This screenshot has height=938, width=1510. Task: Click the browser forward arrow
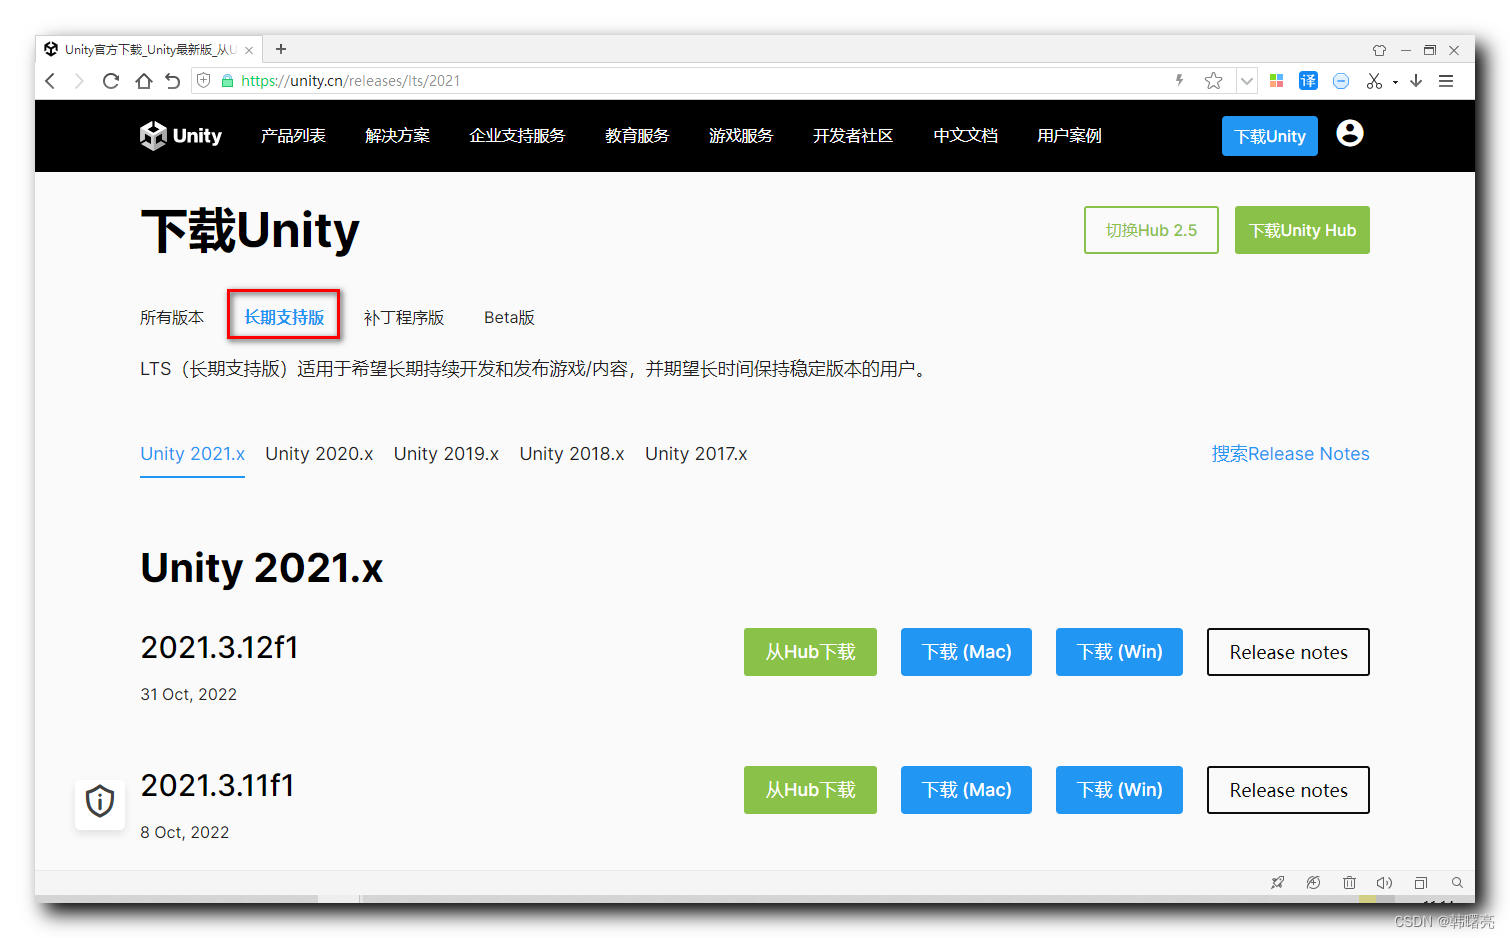point(79,81)
